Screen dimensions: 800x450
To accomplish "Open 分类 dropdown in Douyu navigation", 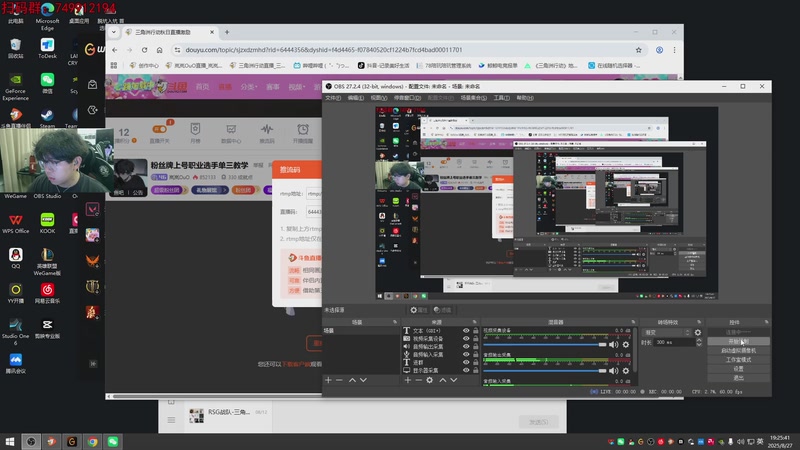I will 248,87.
